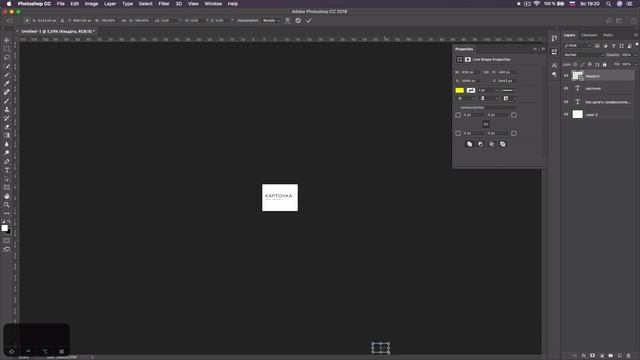Select the Blur tool
The width and height of the screenshot is (640, 360).
[7, 144]
